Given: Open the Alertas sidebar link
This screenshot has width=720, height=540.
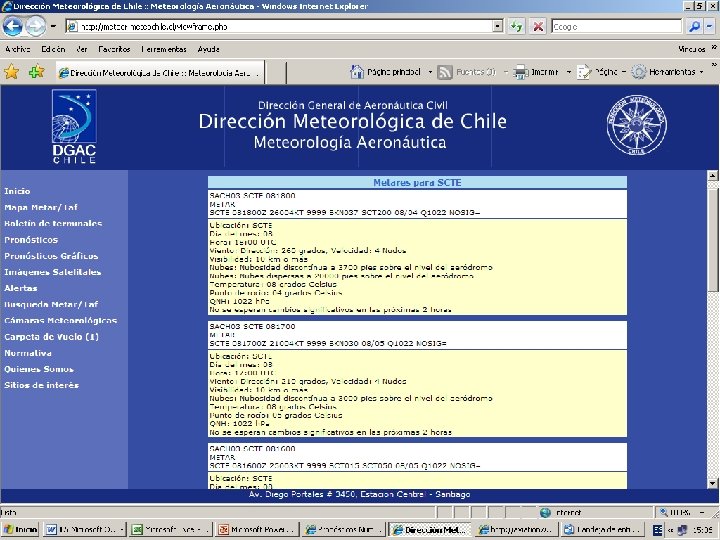Looking at the screenshot, I should coord(21,288).
